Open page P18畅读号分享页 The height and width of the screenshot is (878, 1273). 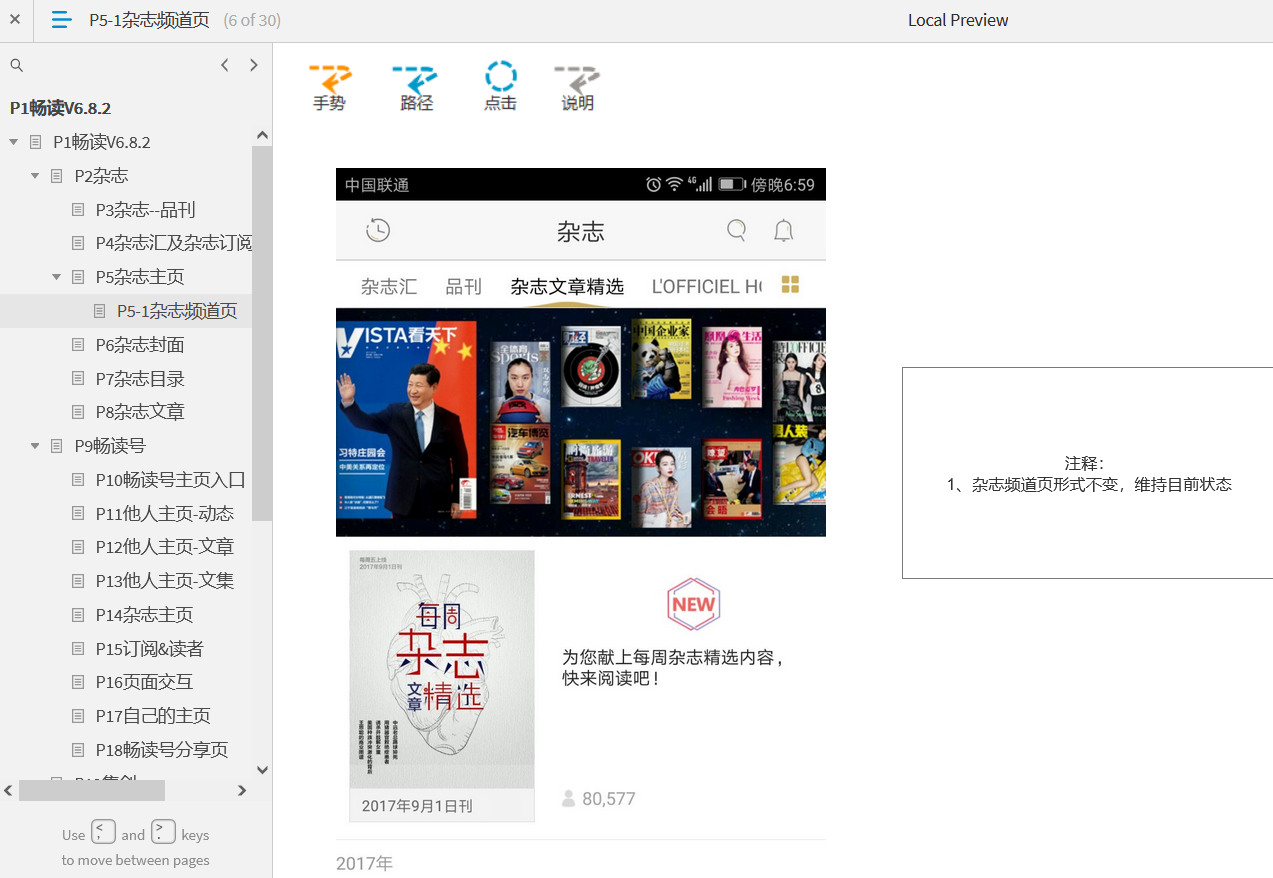coord(162,750)
